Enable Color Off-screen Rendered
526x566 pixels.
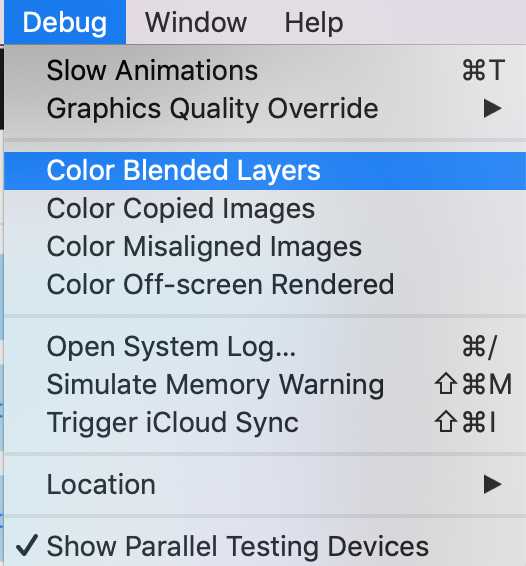coord(265,285)
